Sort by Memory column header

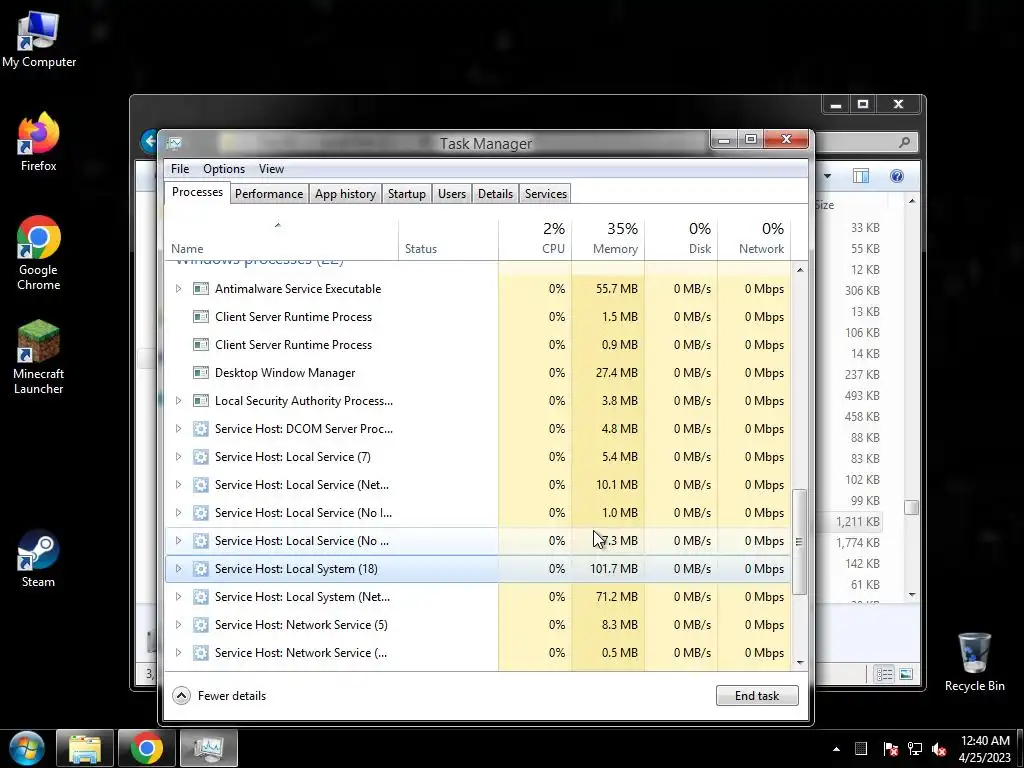(x=608, y=238)
